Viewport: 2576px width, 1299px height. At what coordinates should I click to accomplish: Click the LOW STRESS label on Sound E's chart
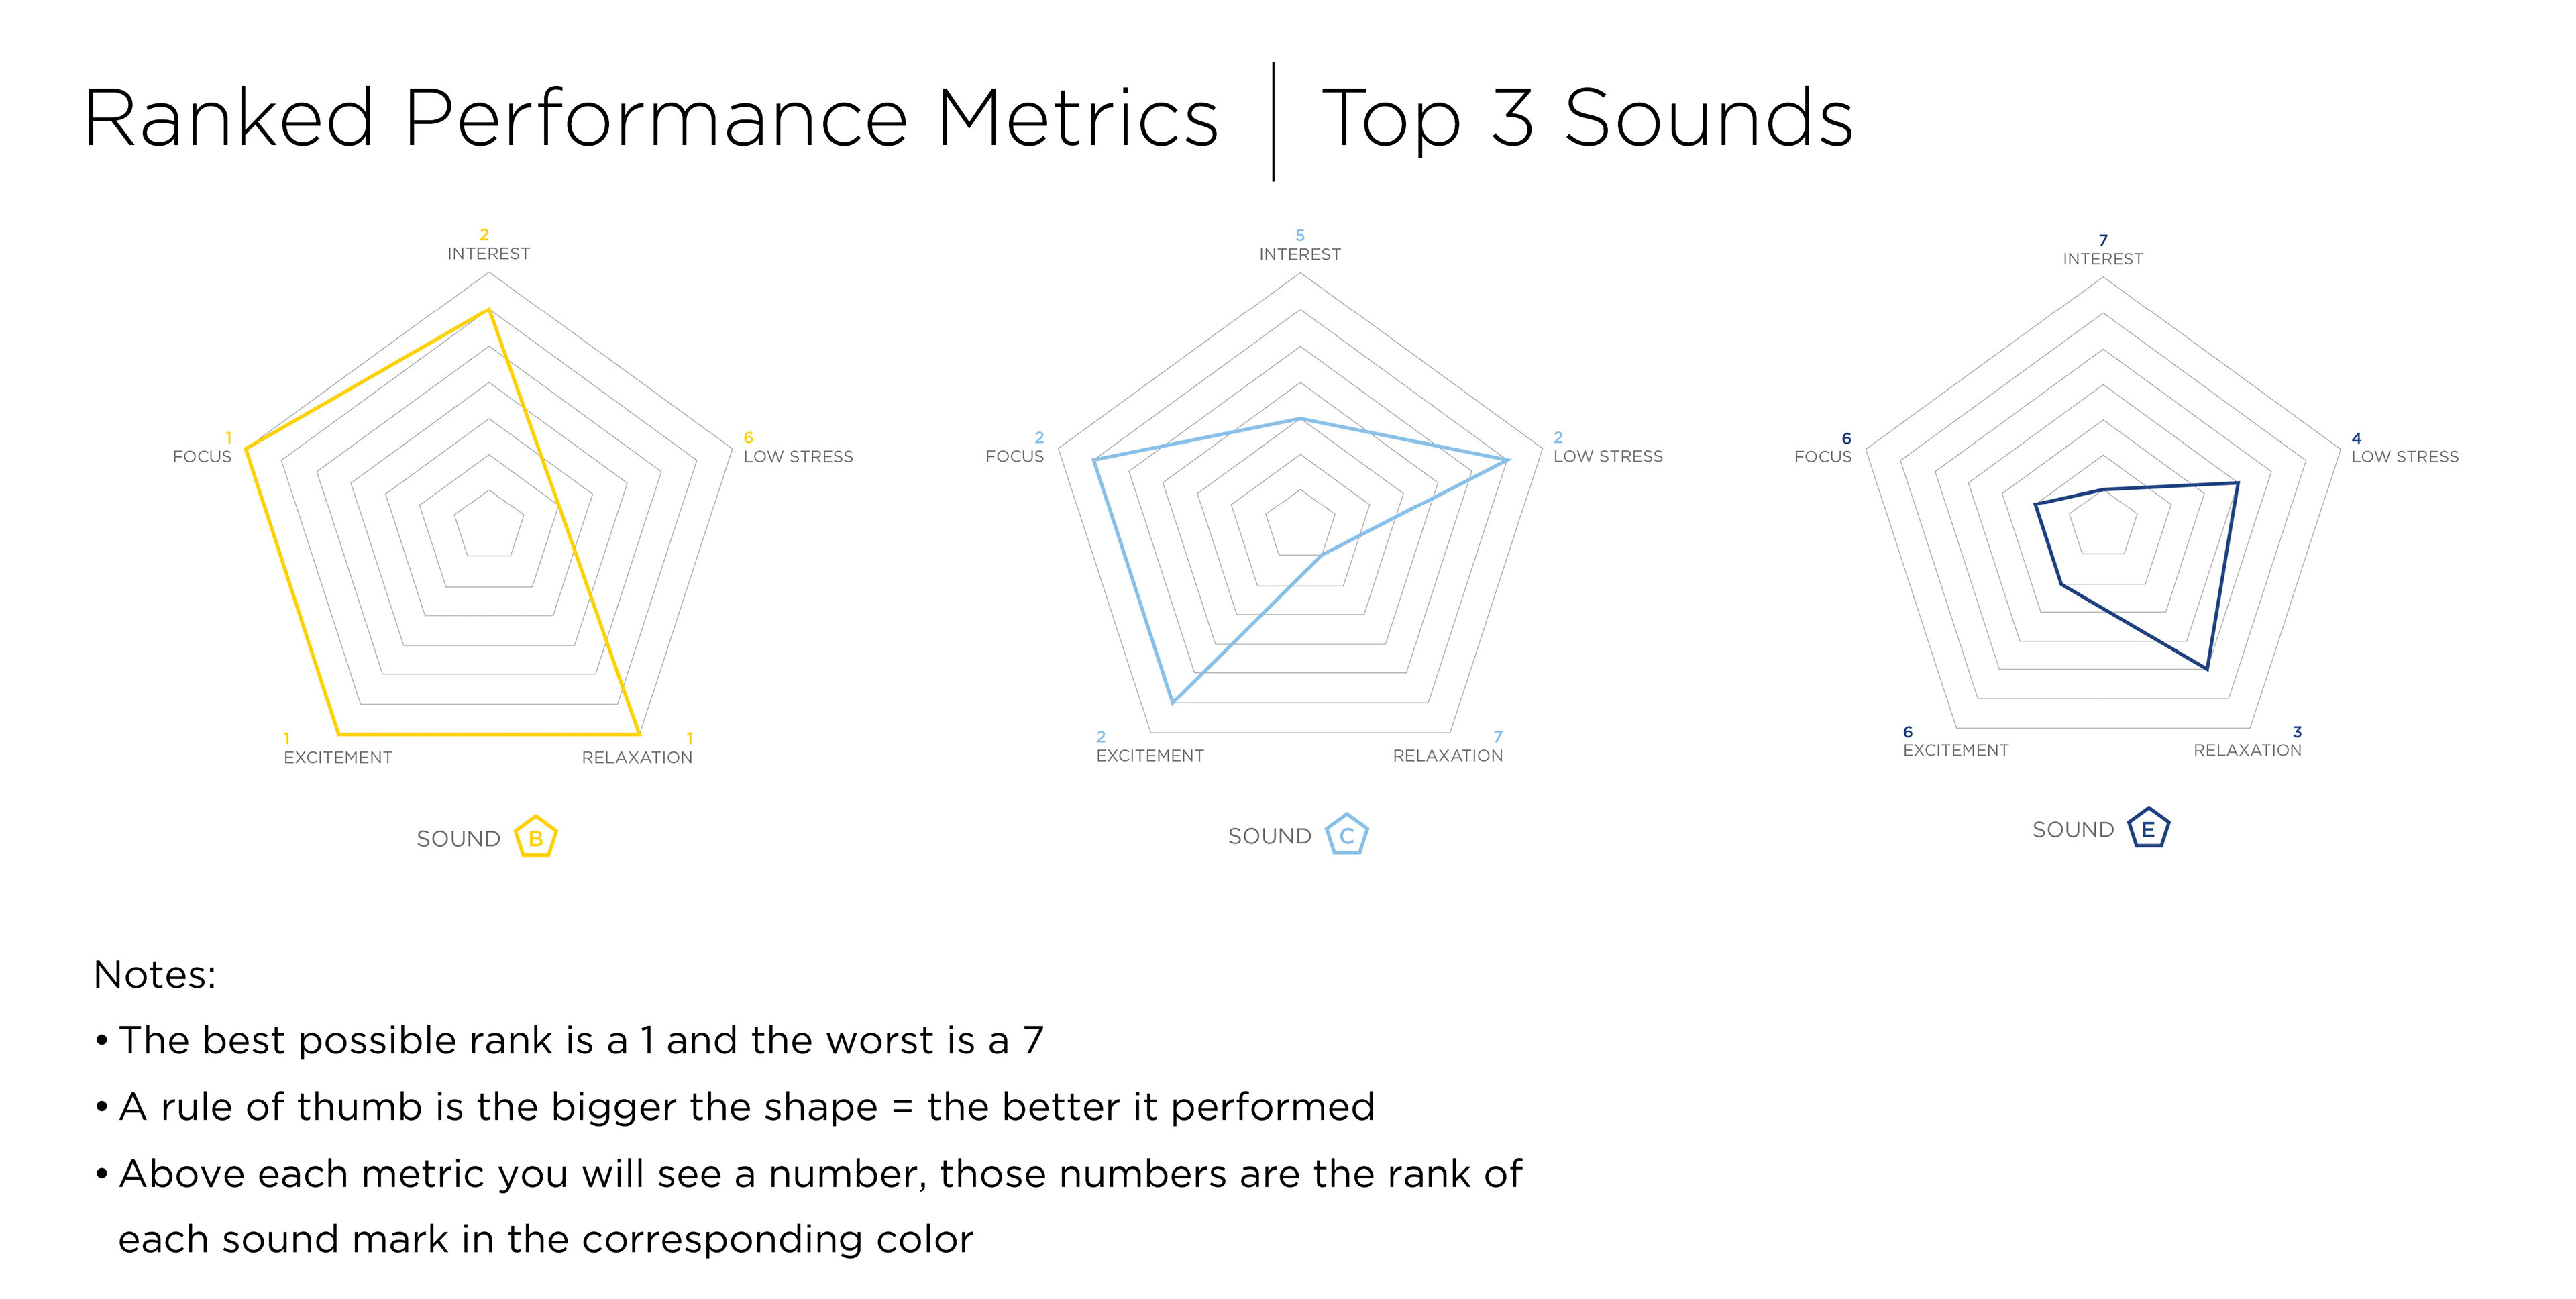2404,457
